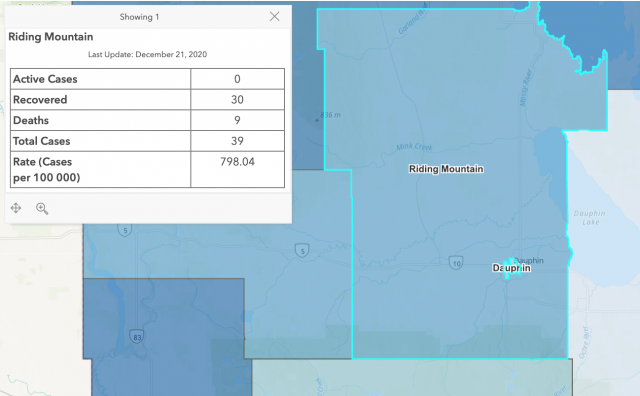Select the Dauphin district label

(x=511, y=268)
